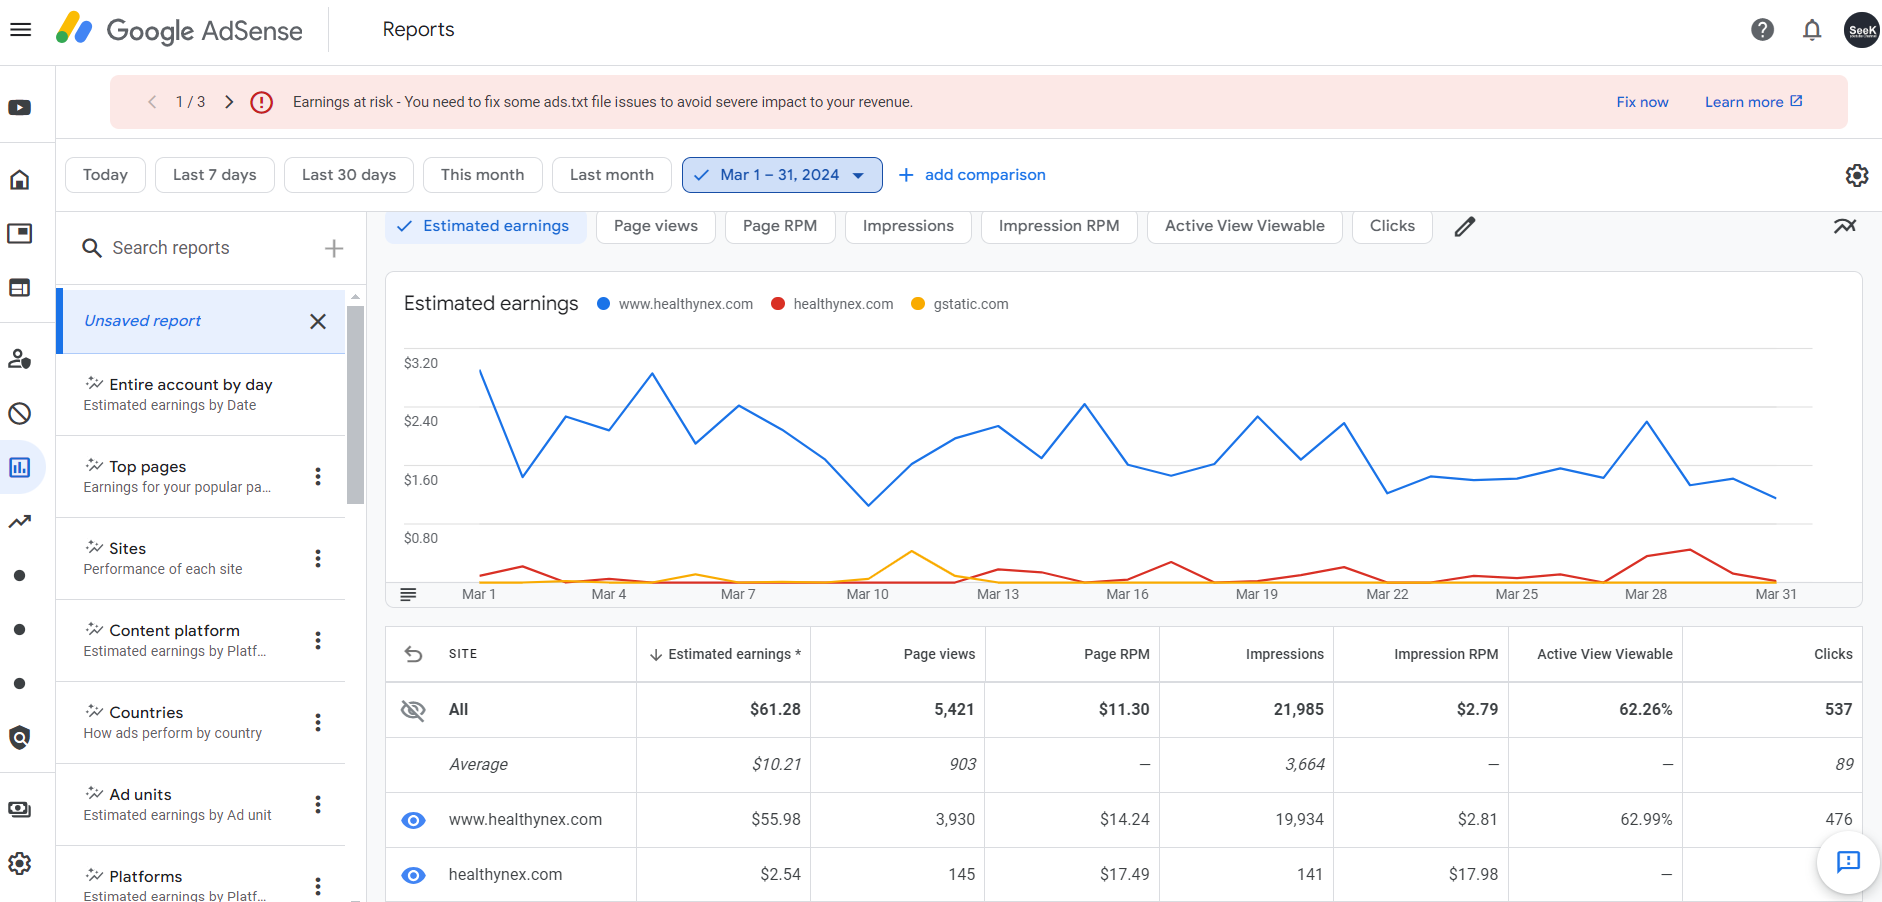
Task: Open the Privacy & messaging people icon
Action: [x=20, y=359]
